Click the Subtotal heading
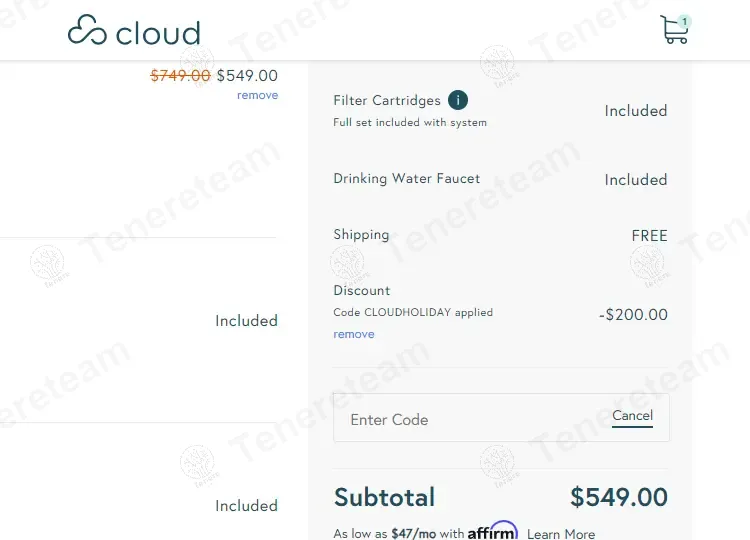This screenshot has width=750, height=540. [x=384, y=498]
